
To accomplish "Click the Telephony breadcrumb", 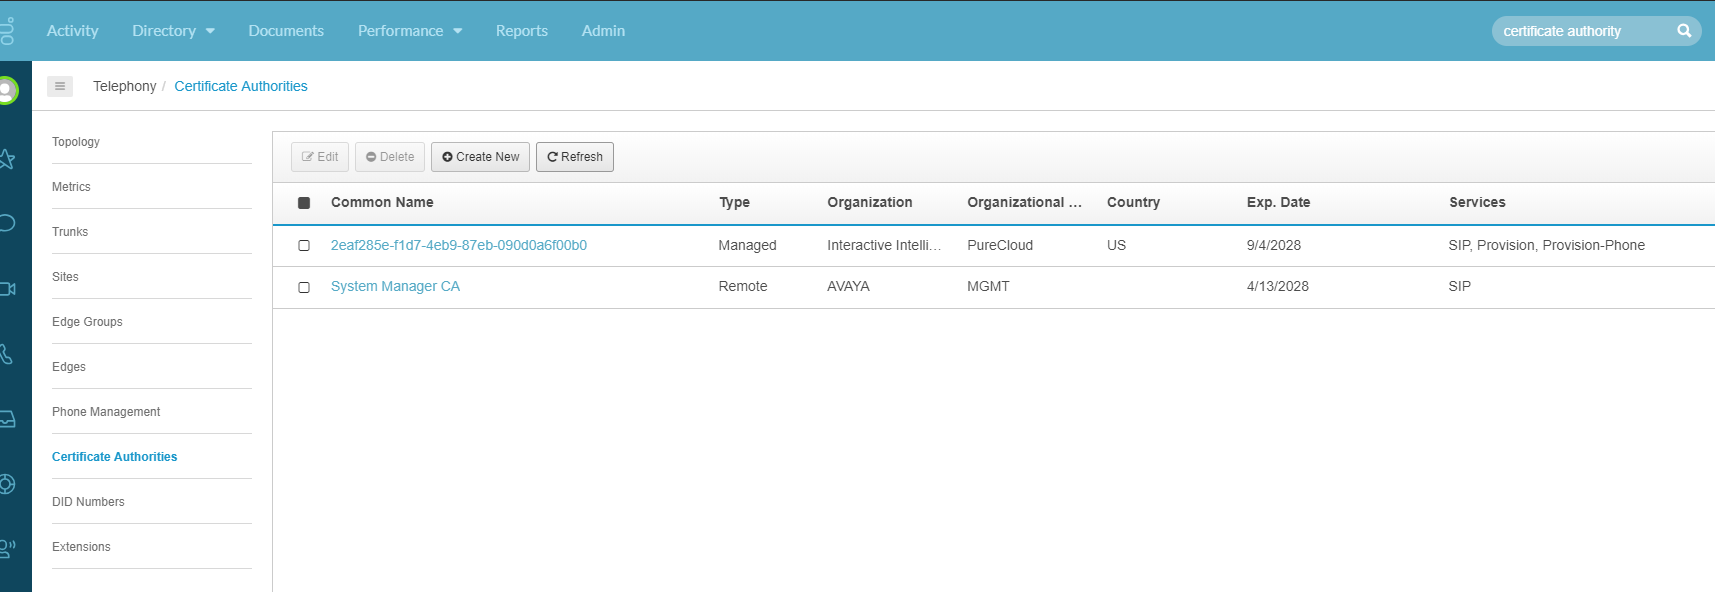I will click(125, 86).
